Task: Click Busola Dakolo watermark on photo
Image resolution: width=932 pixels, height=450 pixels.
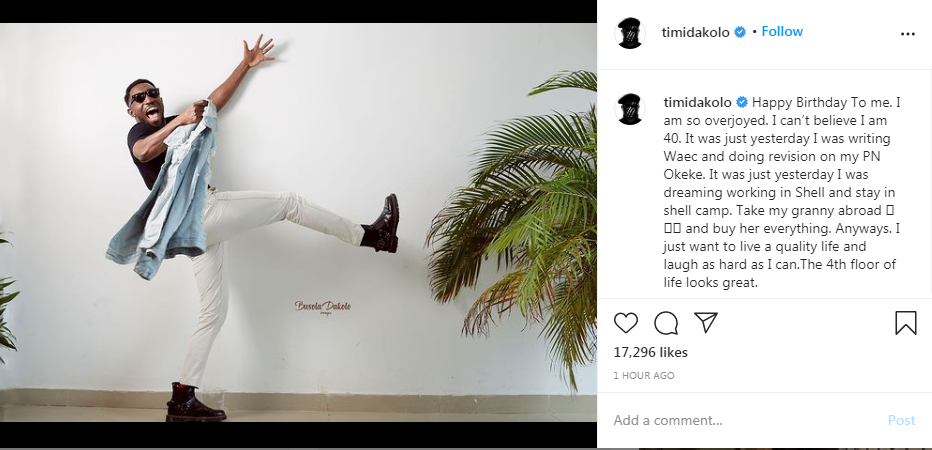Action: (323, 307)
